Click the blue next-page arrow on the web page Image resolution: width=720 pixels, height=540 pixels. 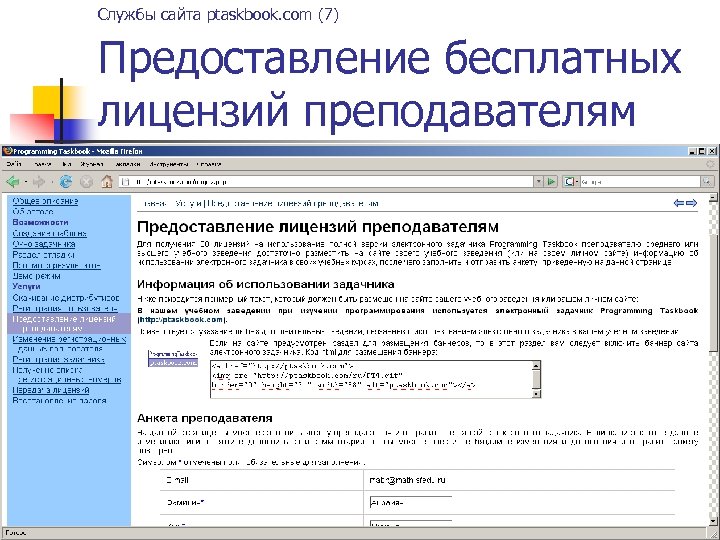[692, 203]
